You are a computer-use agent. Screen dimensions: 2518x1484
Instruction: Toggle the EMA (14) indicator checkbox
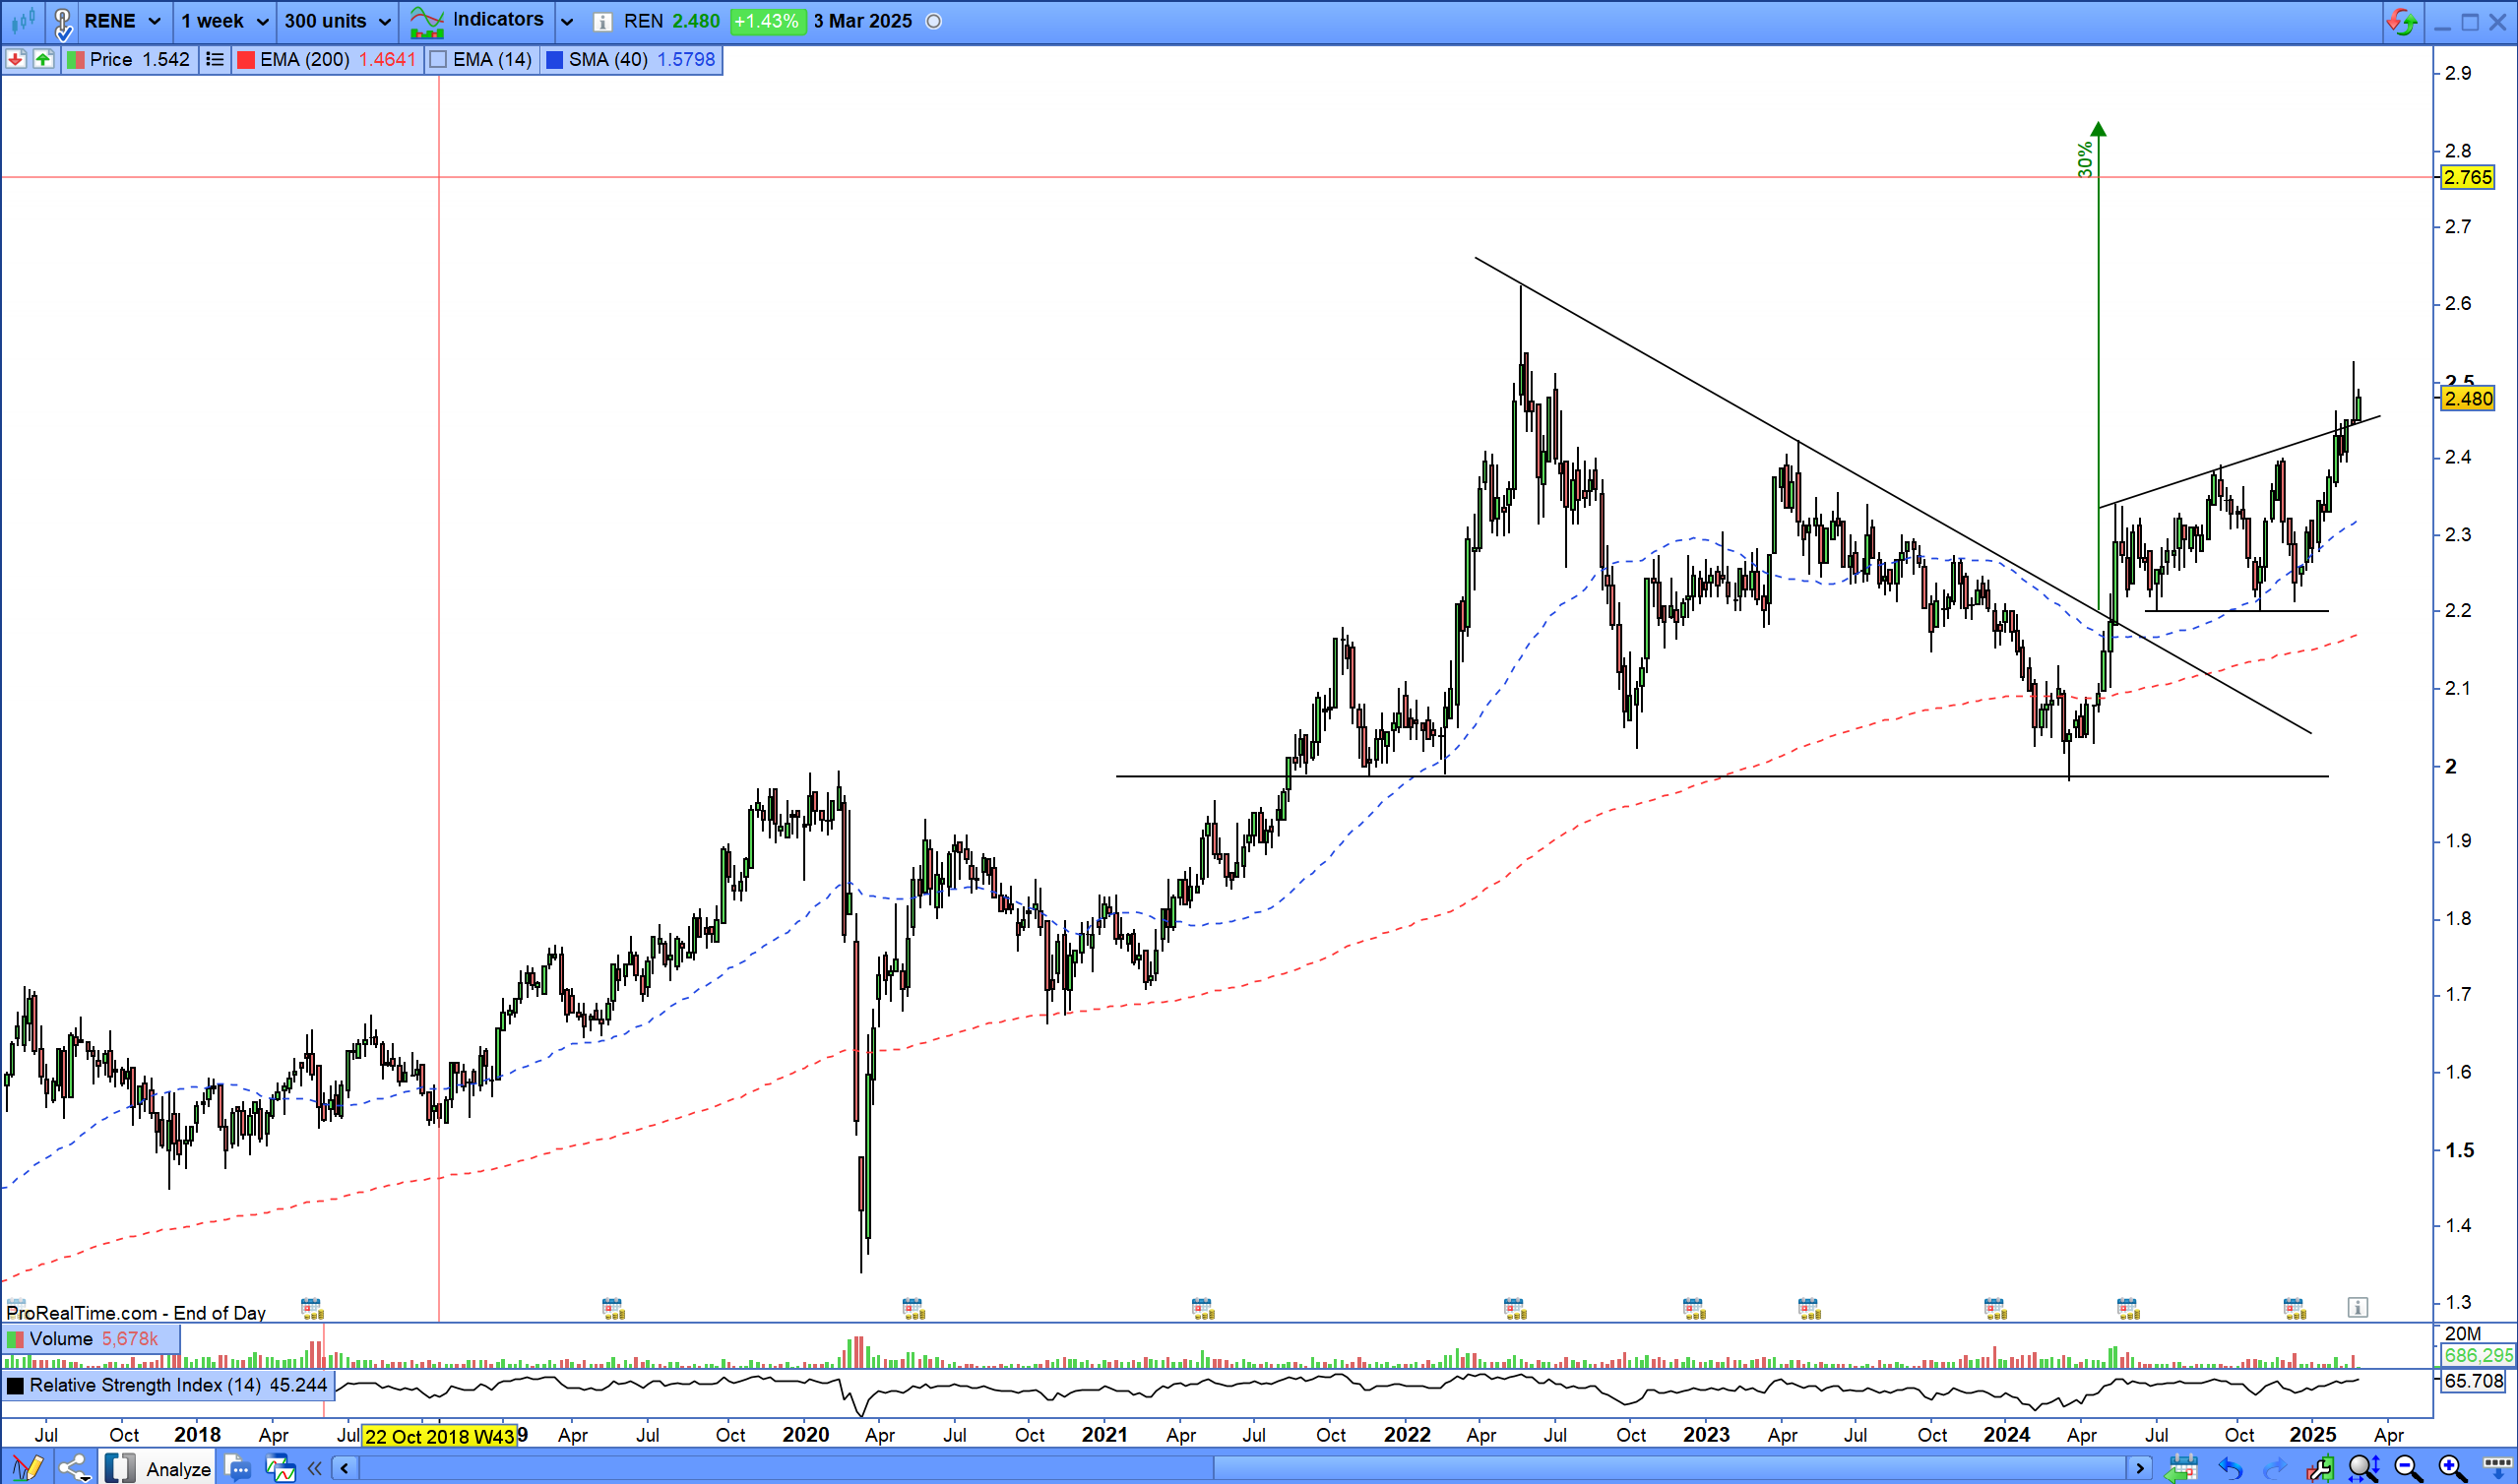(x=438, y=59)
